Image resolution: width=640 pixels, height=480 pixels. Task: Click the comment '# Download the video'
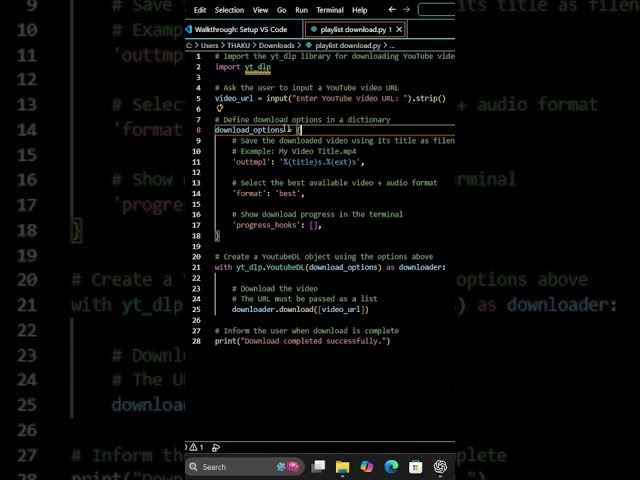tap(275, 289)
